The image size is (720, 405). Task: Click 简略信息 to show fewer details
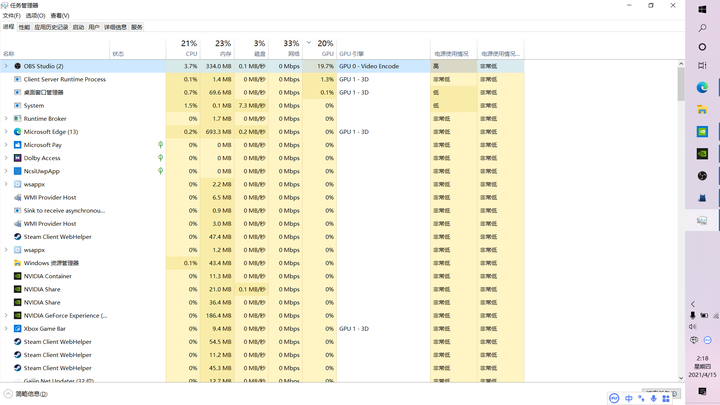tap(26, 394)
